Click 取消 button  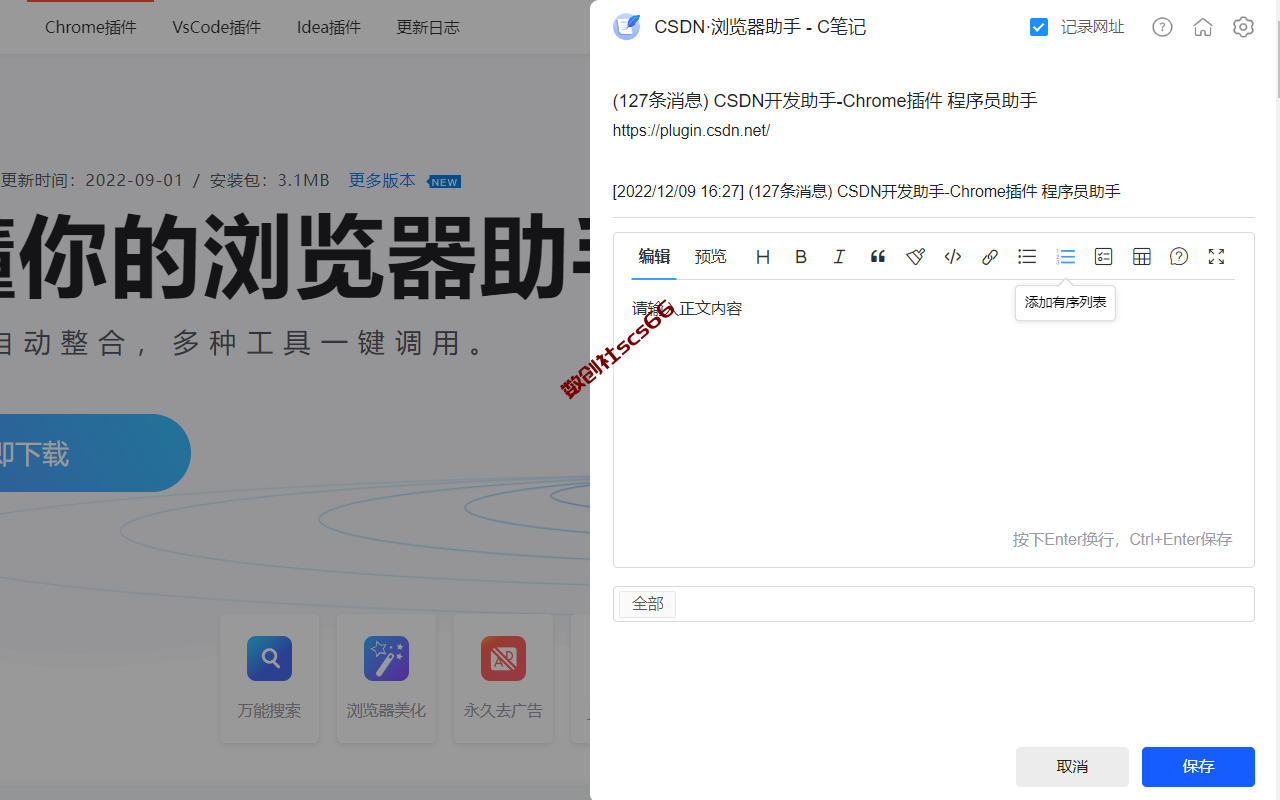pos(1072,767)
